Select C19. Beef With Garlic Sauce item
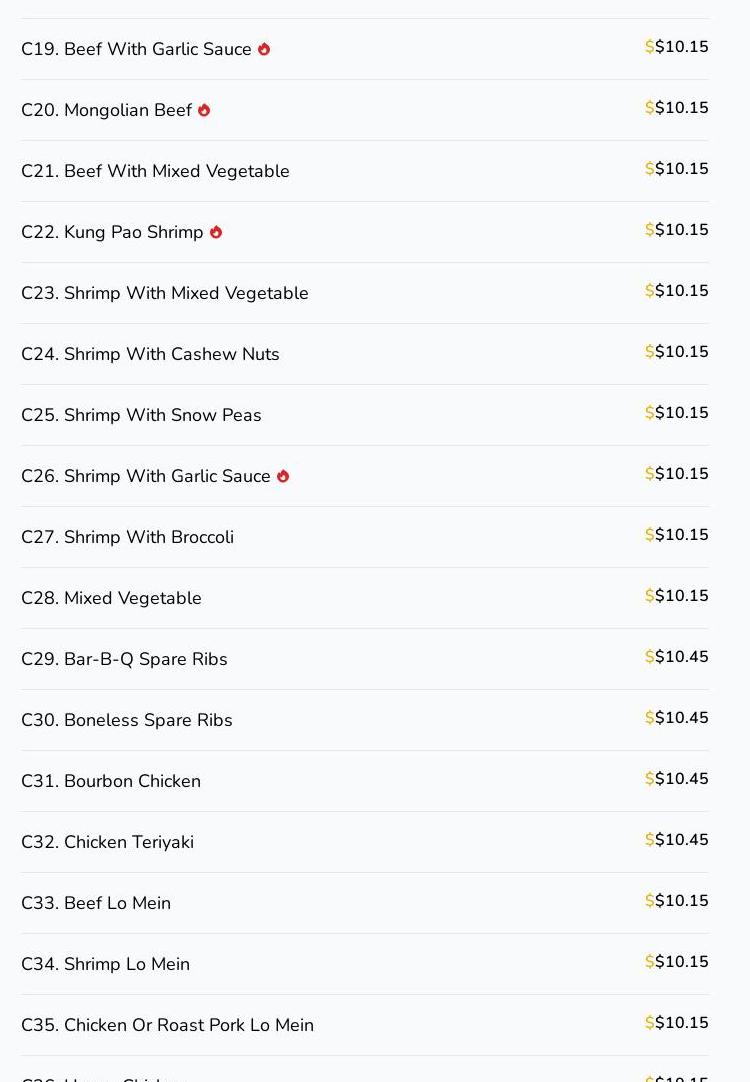This screenshot has height=1082, width=750. click(136, 49)
